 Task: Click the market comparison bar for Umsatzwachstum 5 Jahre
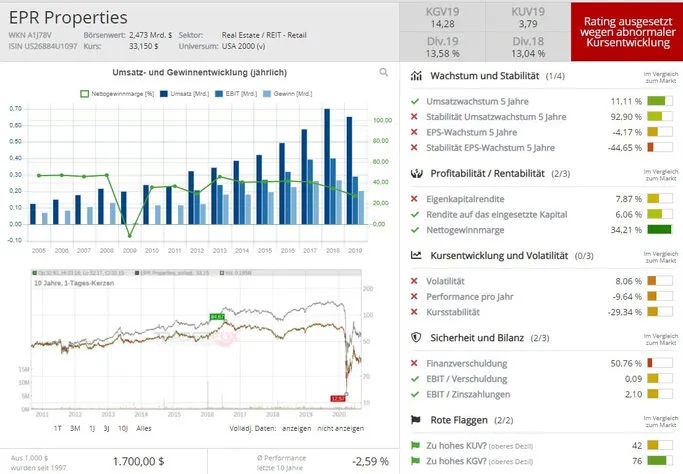pos(660,101)
